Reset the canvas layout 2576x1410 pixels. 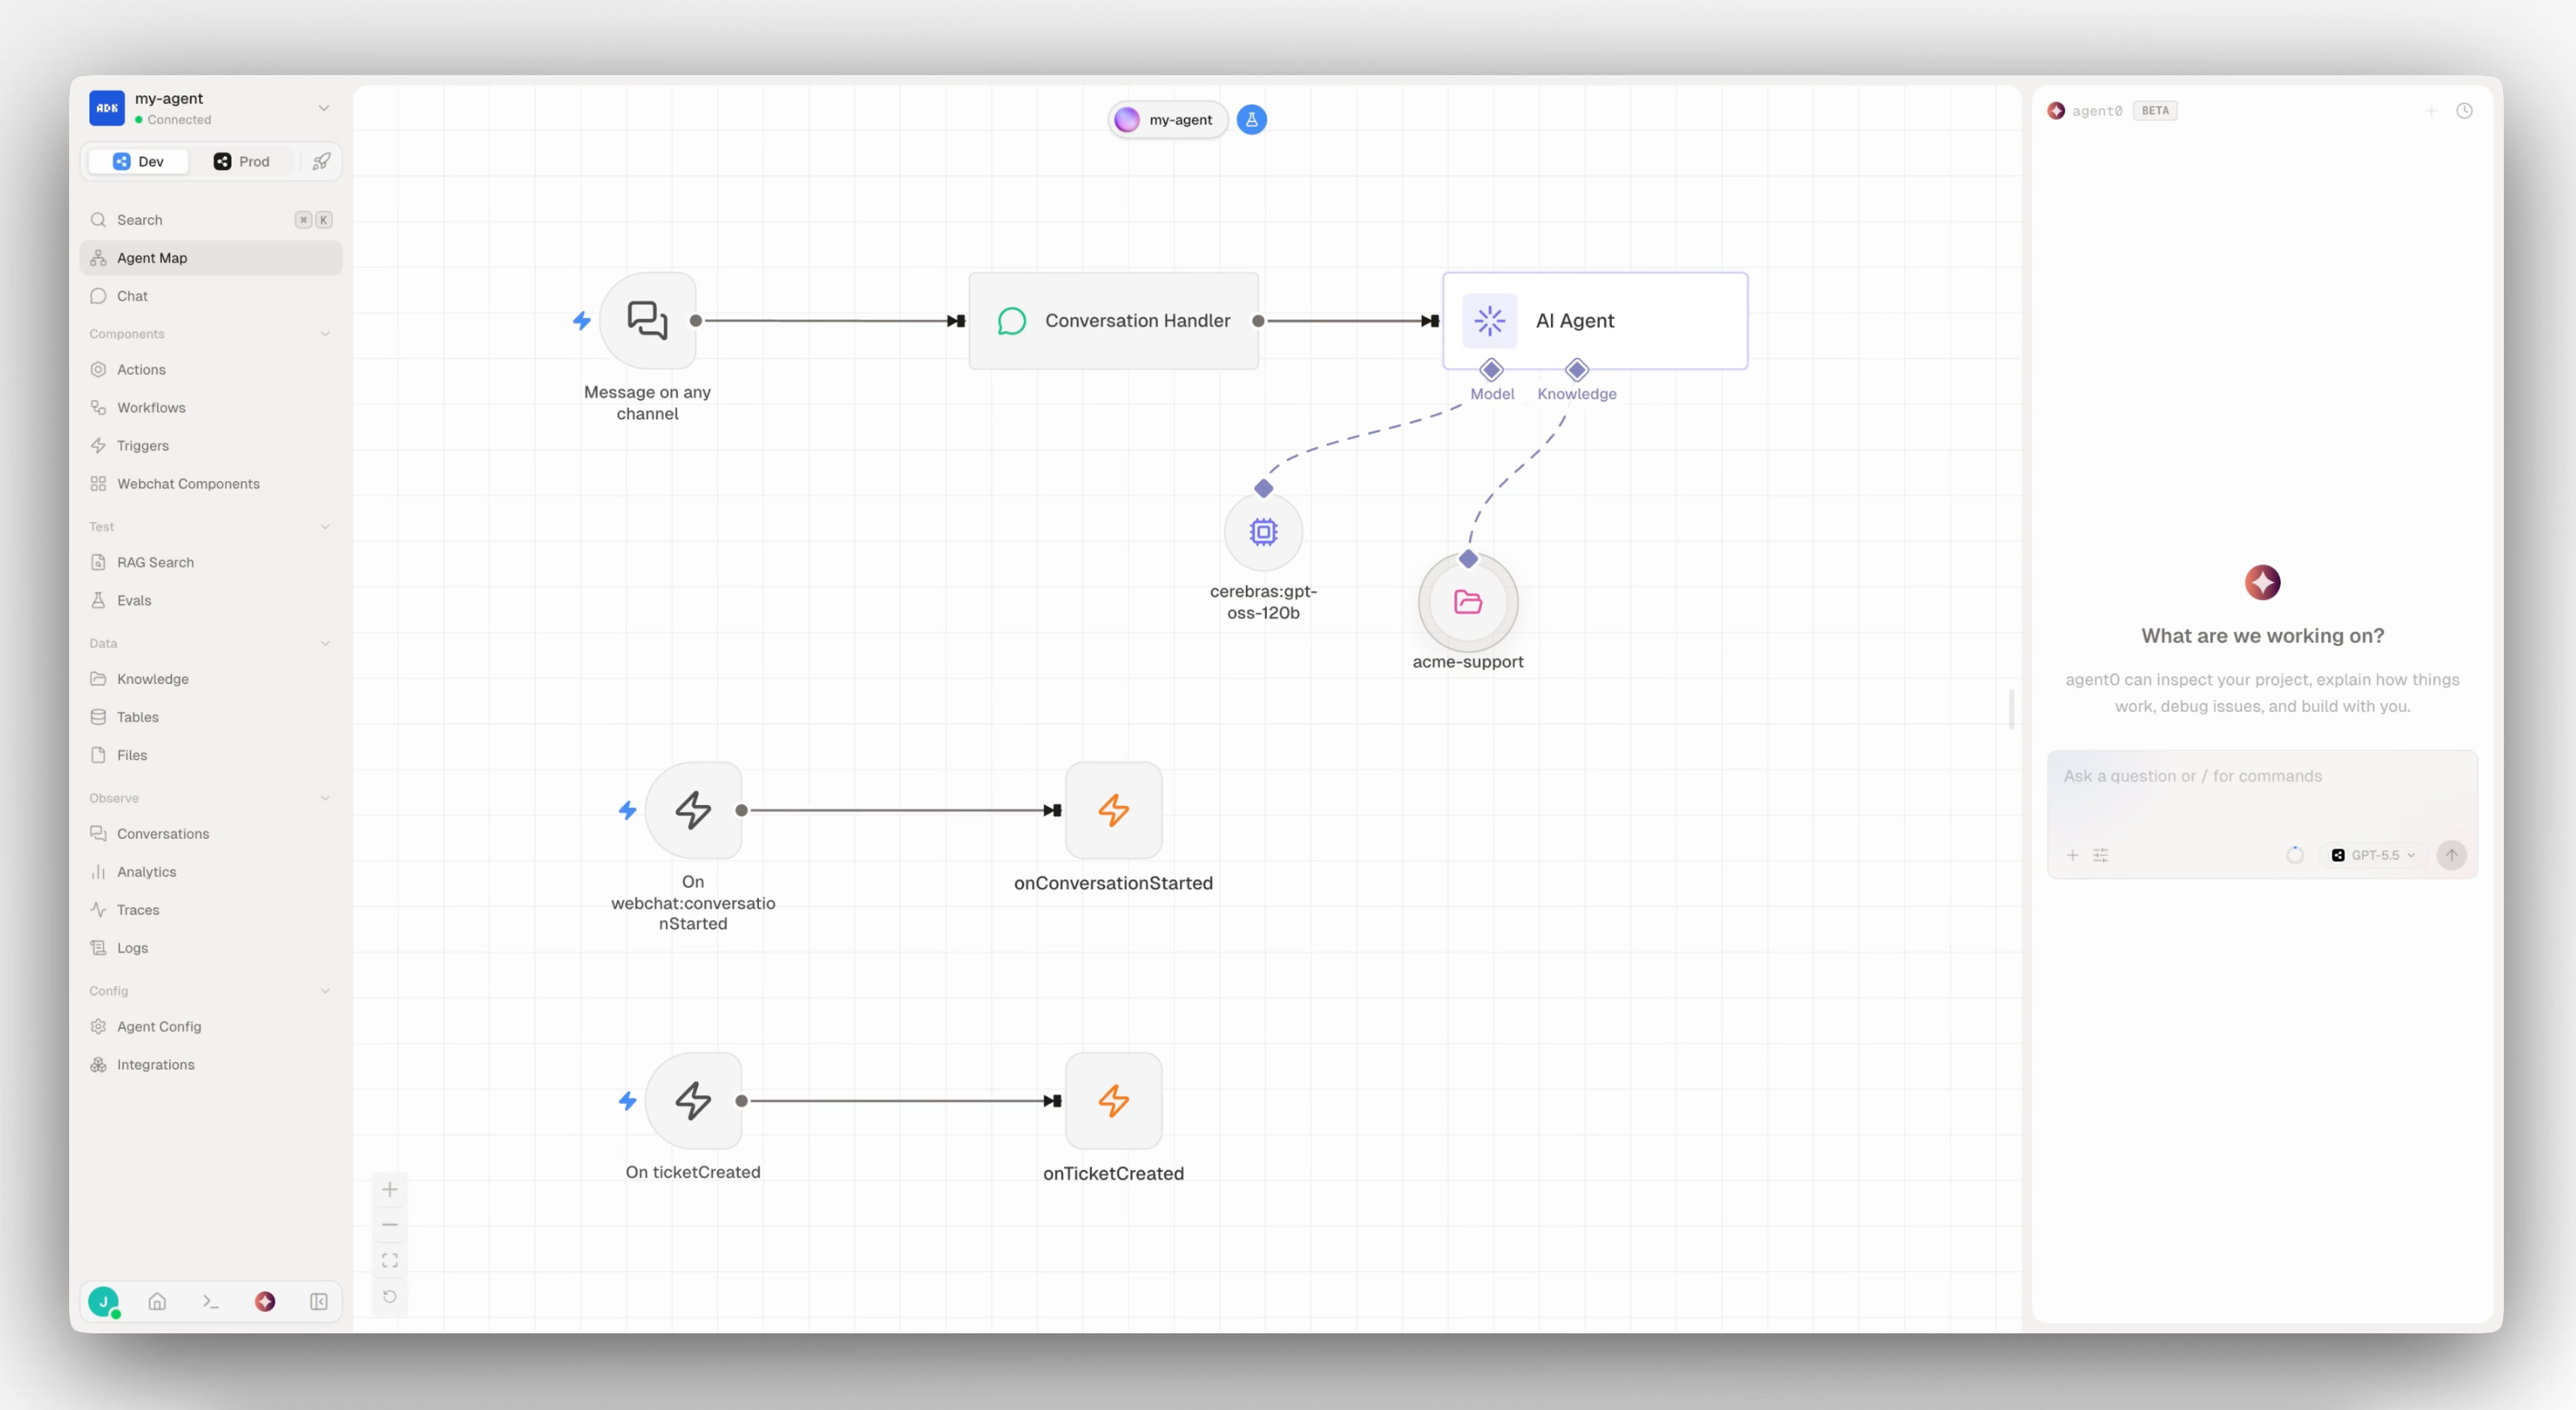point(390,1297)
